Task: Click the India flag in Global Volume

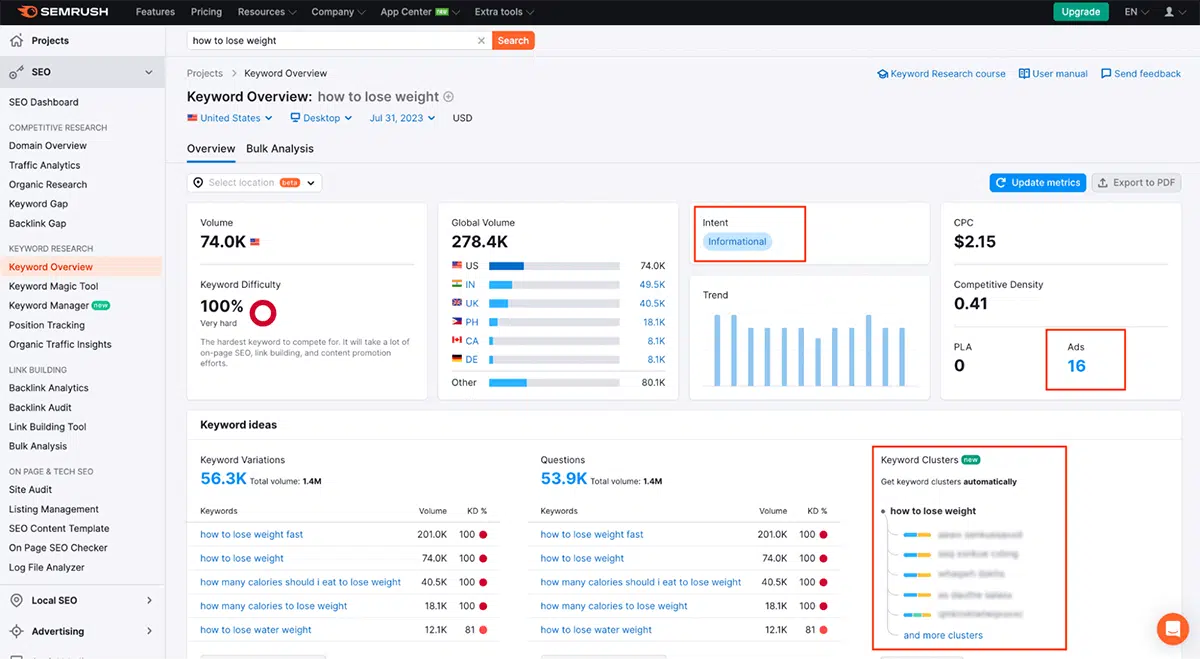Action: click(x=457, y=285)
